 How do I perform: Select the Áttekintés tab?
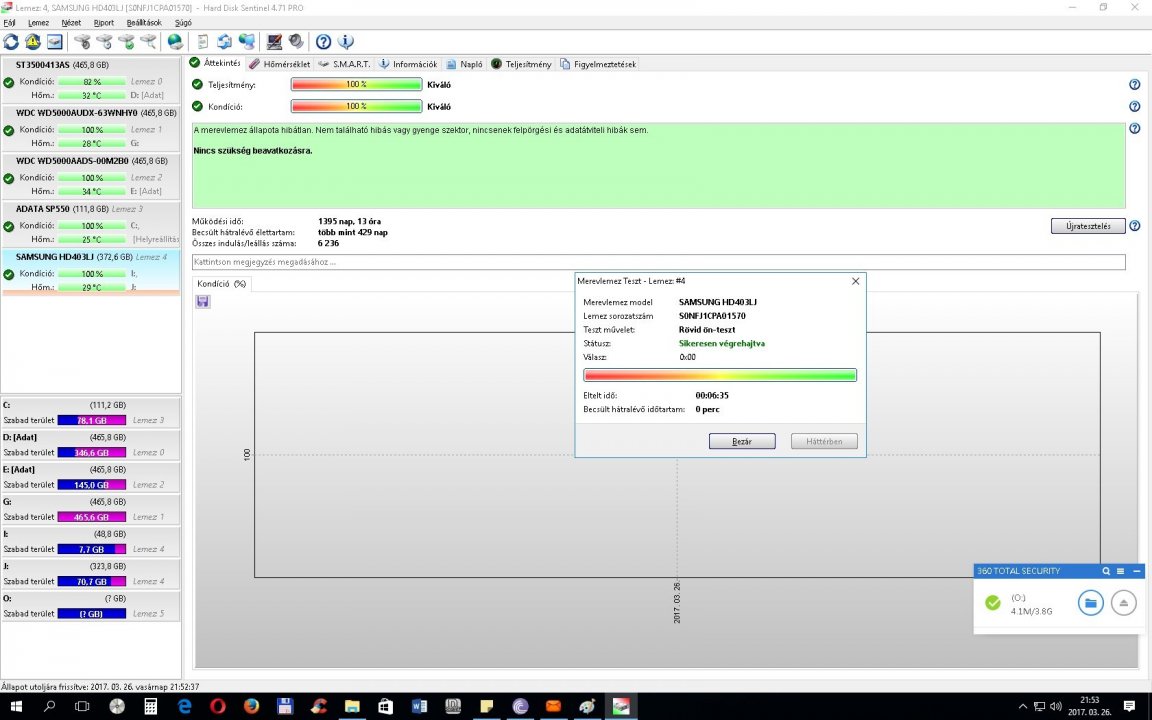tap(215, 63)
